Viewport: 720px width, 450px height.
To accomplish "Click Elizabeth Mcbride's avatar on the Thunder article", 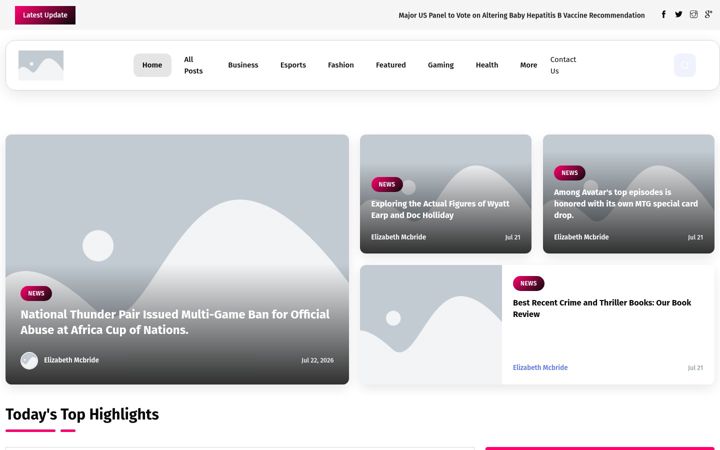I will point(29,360).
